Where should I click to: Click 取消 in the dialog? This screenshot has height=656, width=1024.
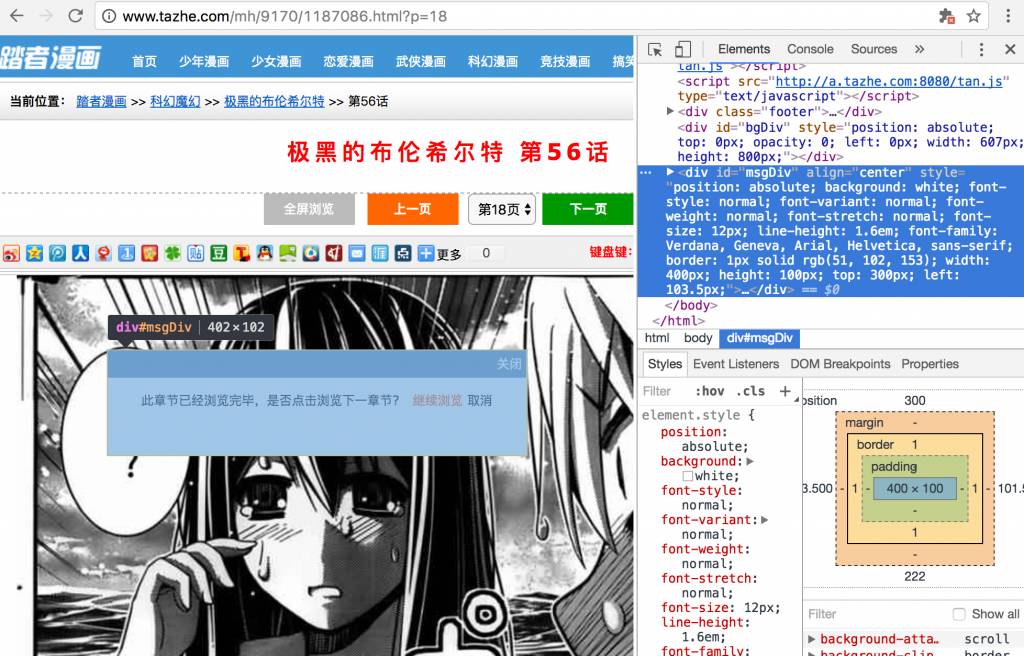[480, 401]
